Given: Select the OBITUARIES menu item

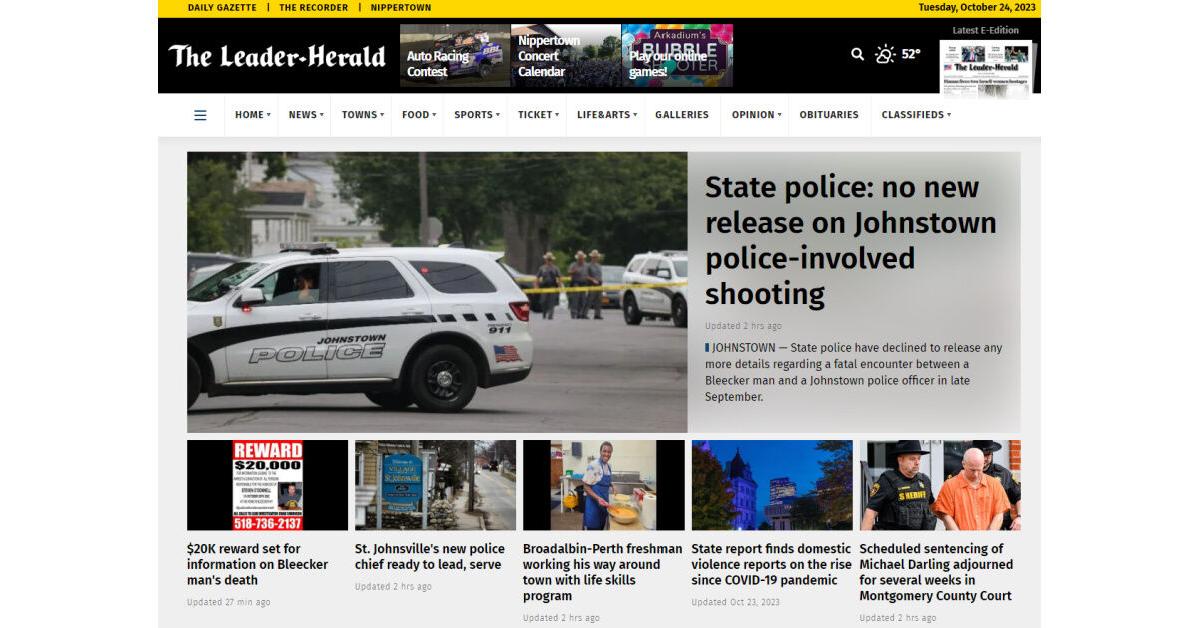Looking at the screenshot, I should coord(829,114).
